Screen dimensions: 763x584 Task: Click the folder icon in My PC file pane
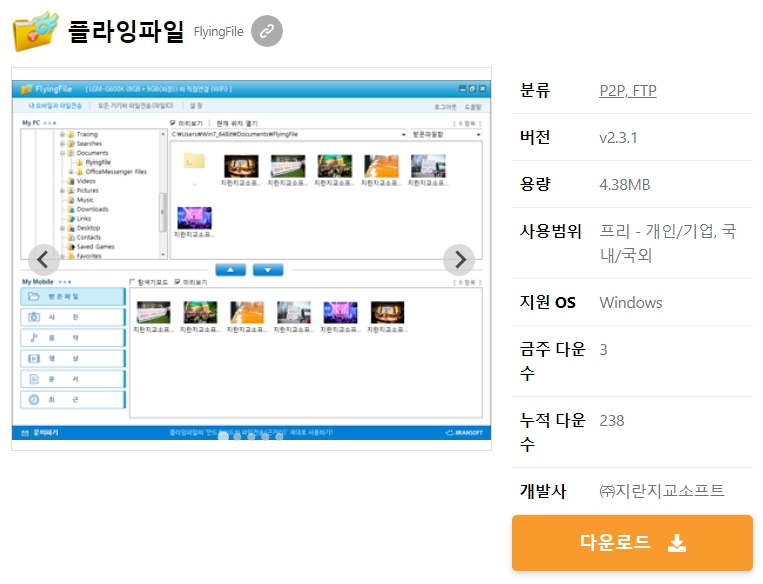tap(194, 161)
